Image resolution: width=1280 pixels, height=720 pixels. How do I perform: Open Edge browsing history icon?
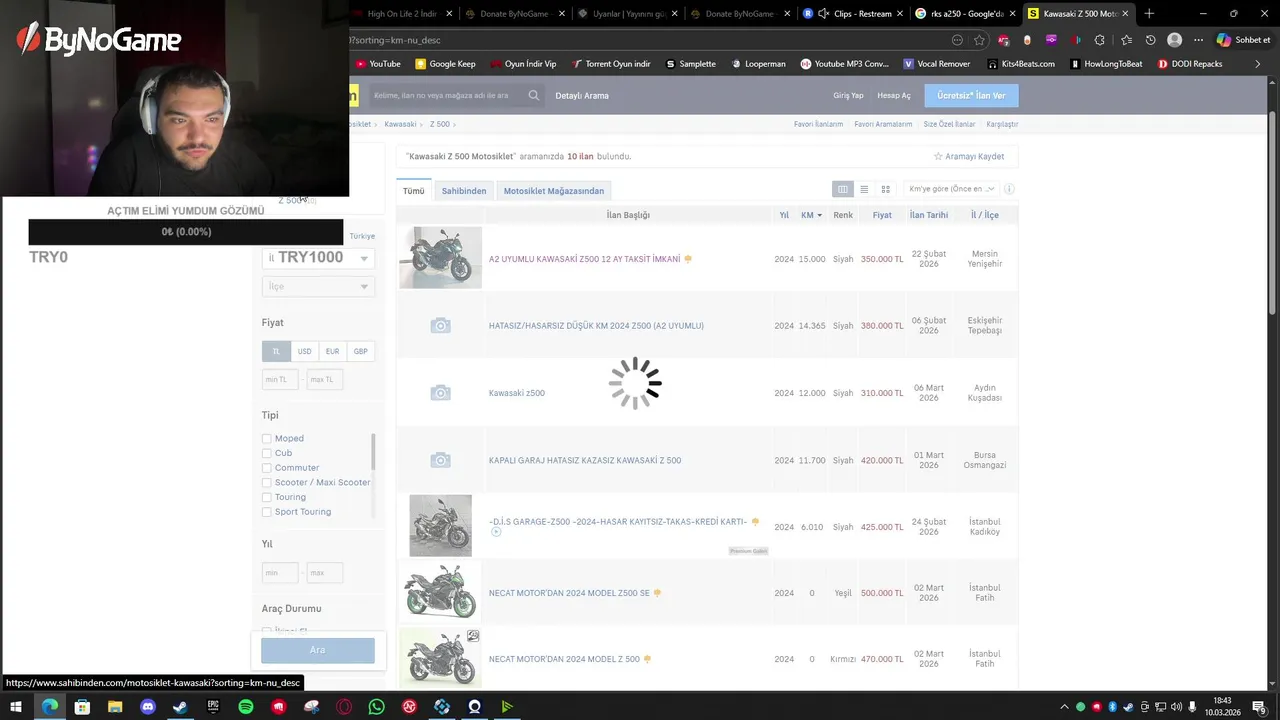[x=1150, y=40]
